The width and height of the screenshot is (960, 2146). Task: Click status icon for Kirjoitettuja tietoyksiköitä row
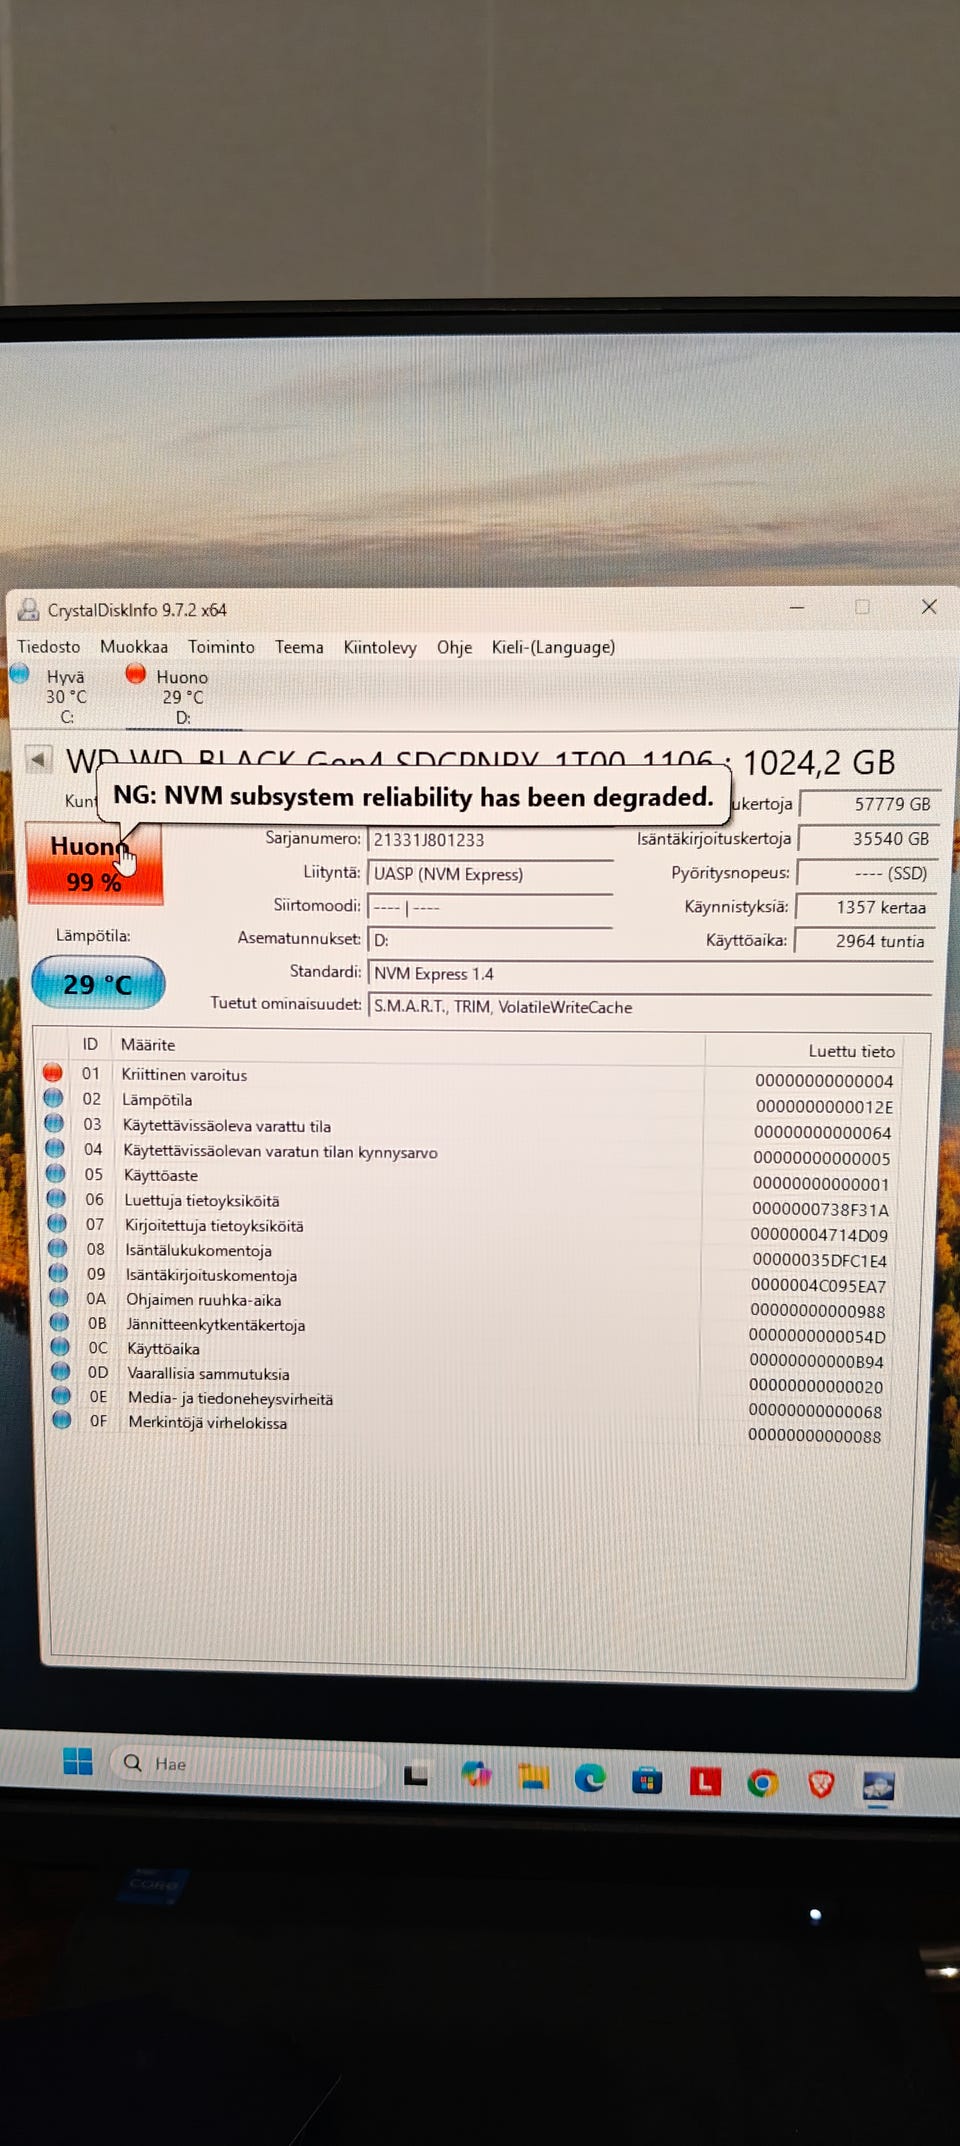57,1223
